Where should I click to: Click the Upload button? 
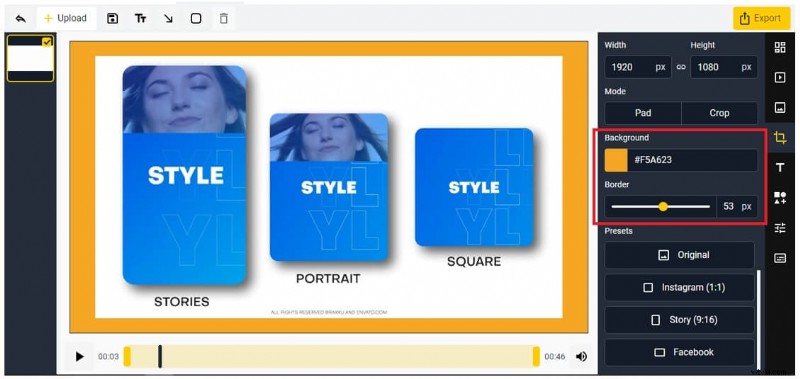coord(65,18)
